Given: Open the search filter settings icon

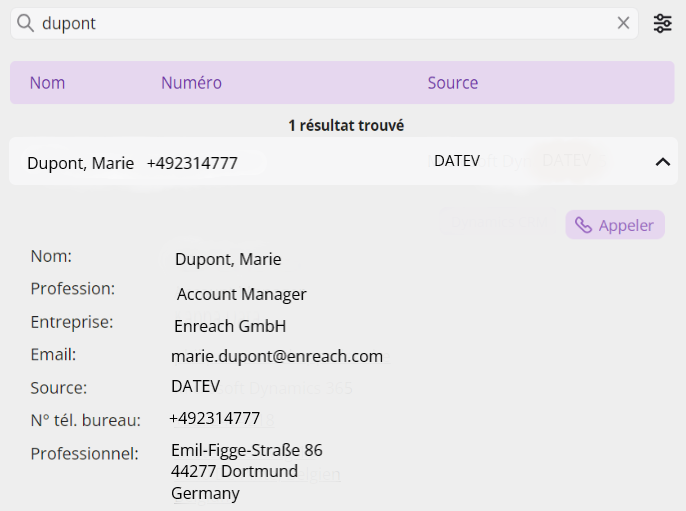Looking at the screenshot, I should tap(663, 23).
